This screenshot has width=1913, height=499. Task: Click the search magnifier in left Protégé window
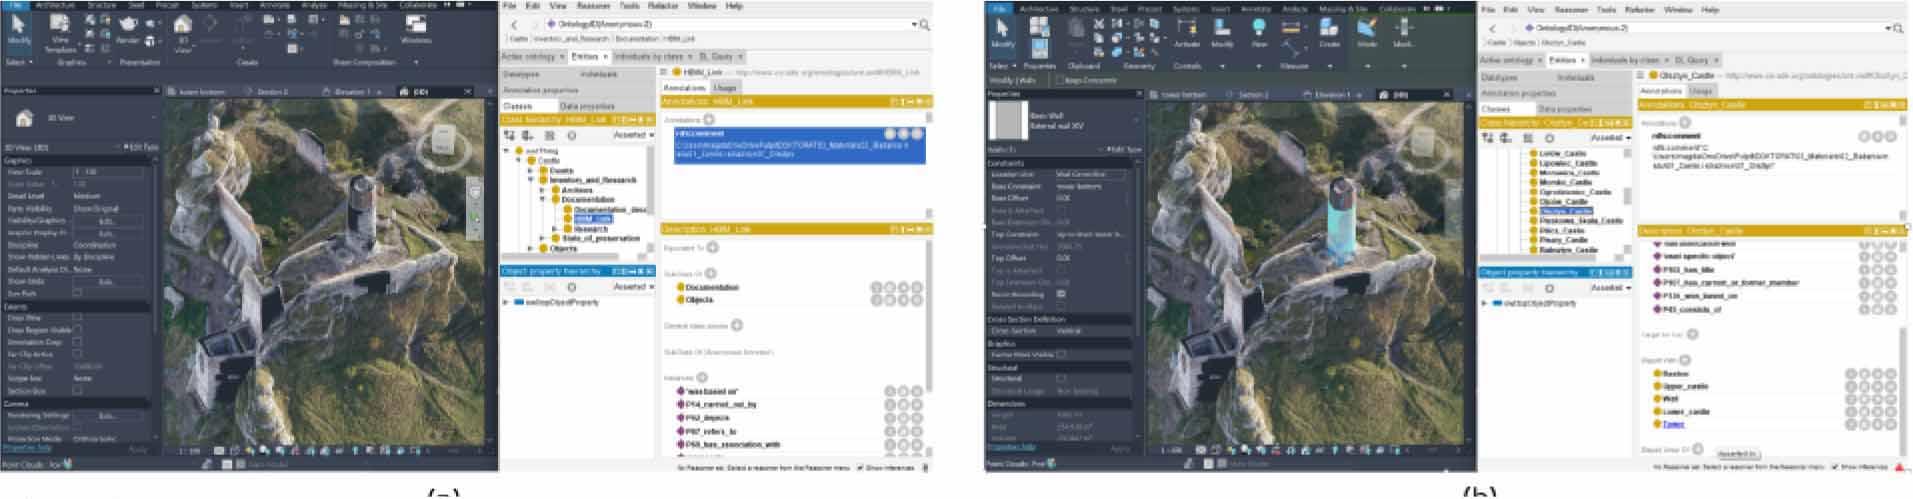coord(925,24)
